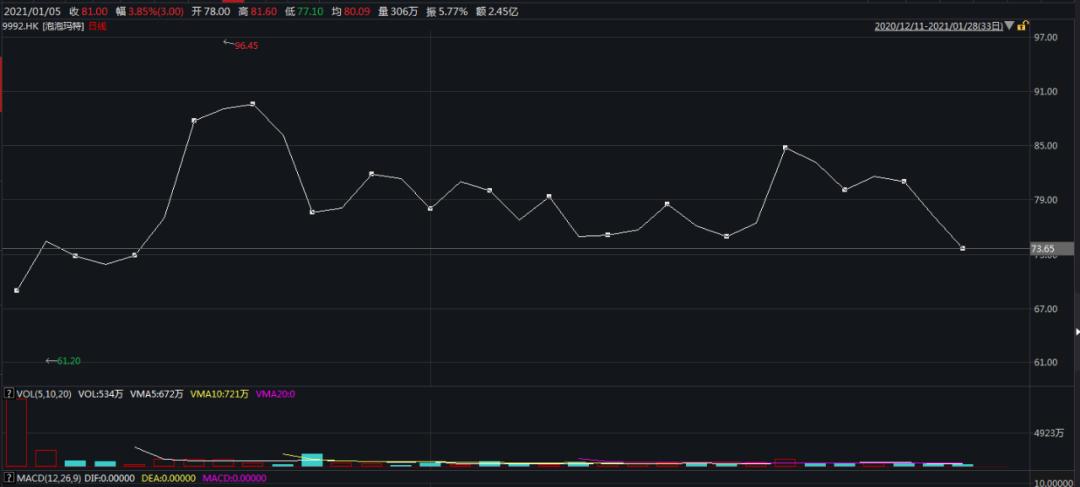
Task: Click the 85.00 price axis label
Action: (x=1045, y=146)
